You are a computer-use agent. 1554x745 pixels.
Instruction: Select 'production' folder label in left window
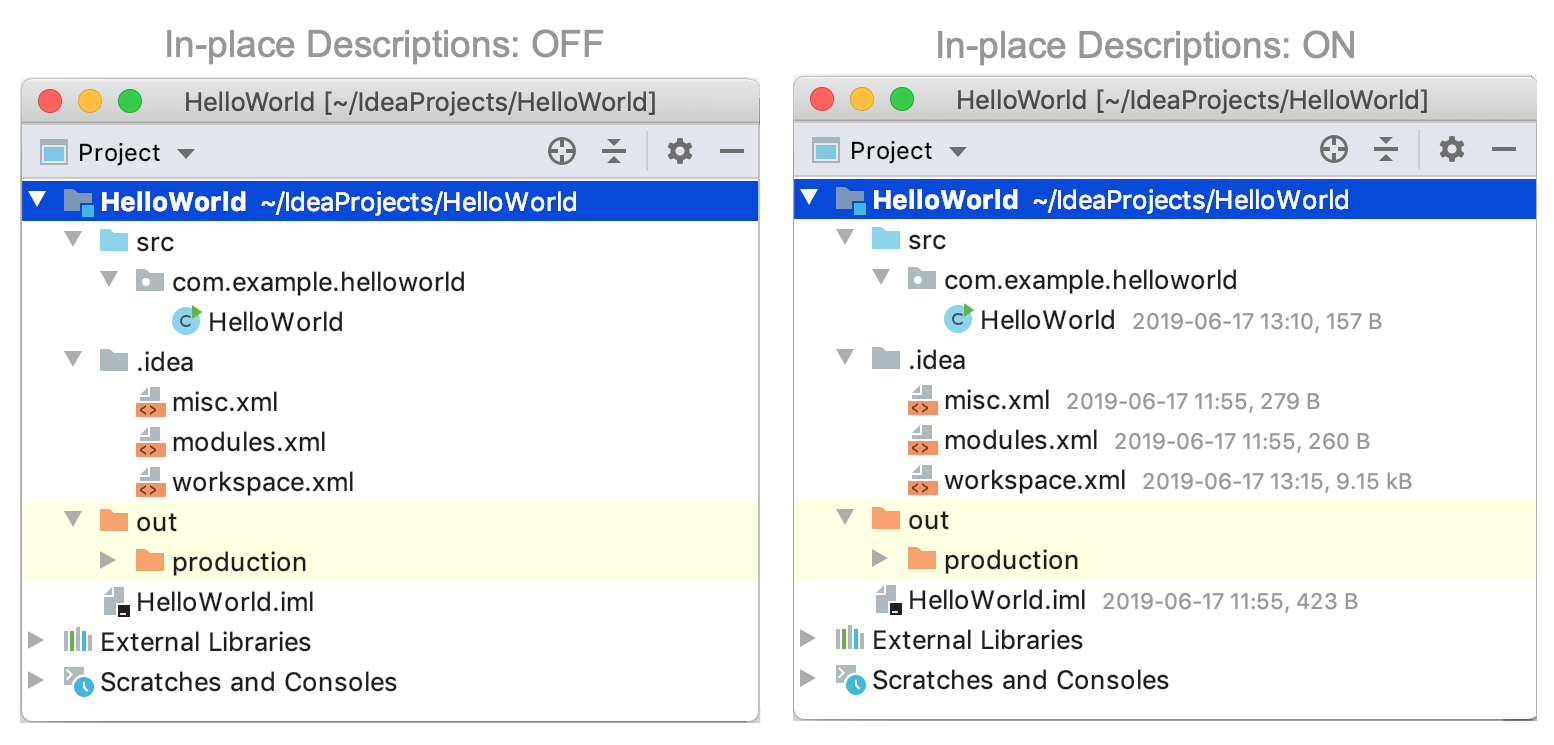click(x=239, y=562)
